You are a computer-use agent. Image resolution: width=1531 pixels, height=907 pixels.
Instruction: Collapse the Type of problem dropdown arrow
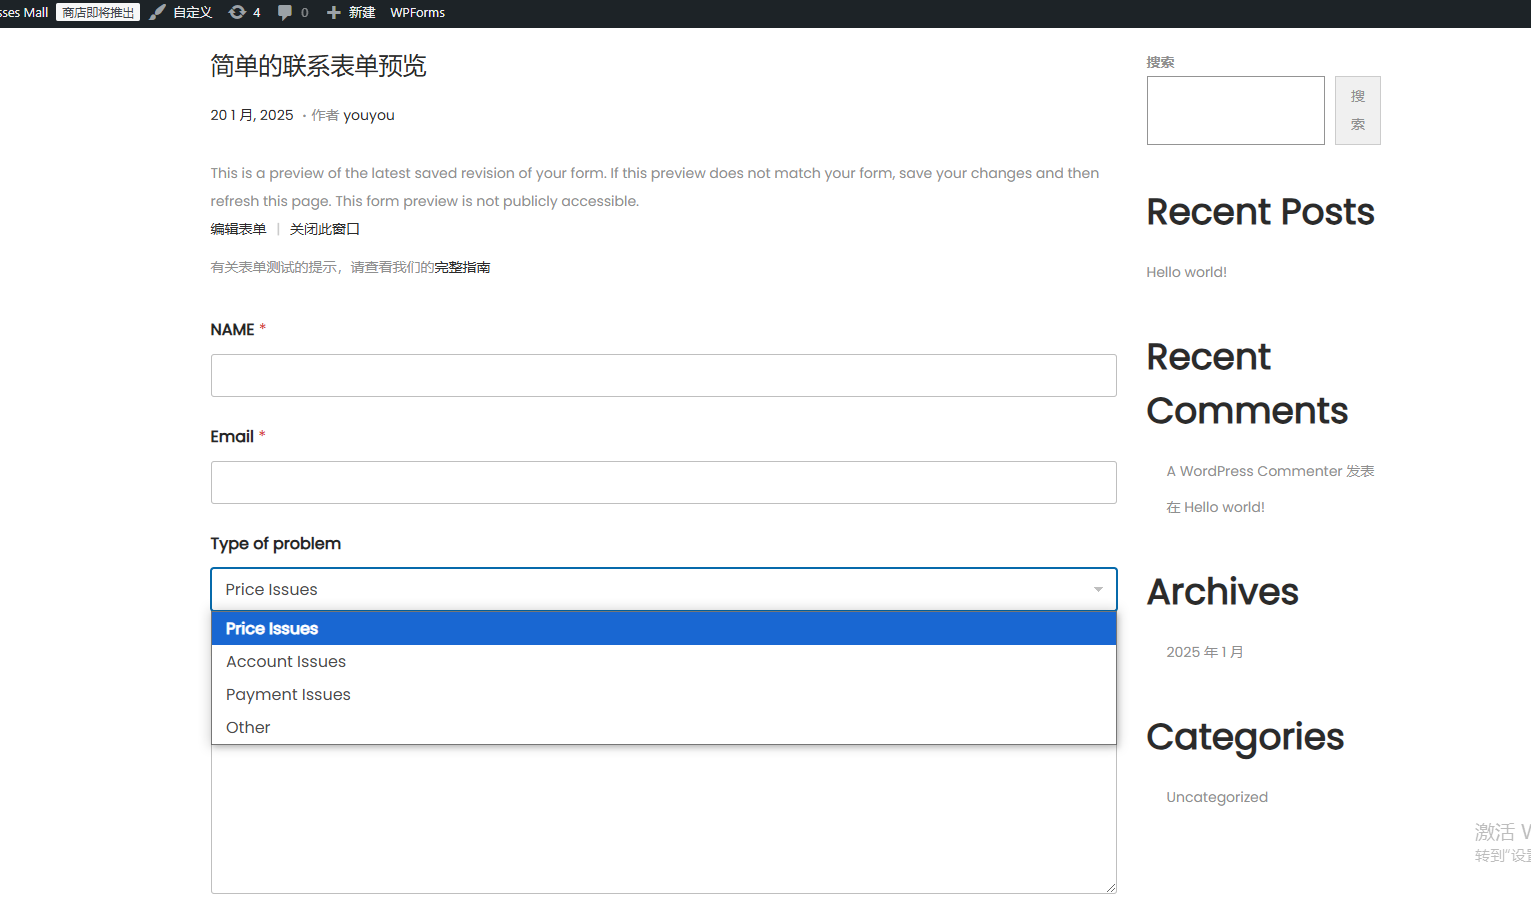[1098, 589]
